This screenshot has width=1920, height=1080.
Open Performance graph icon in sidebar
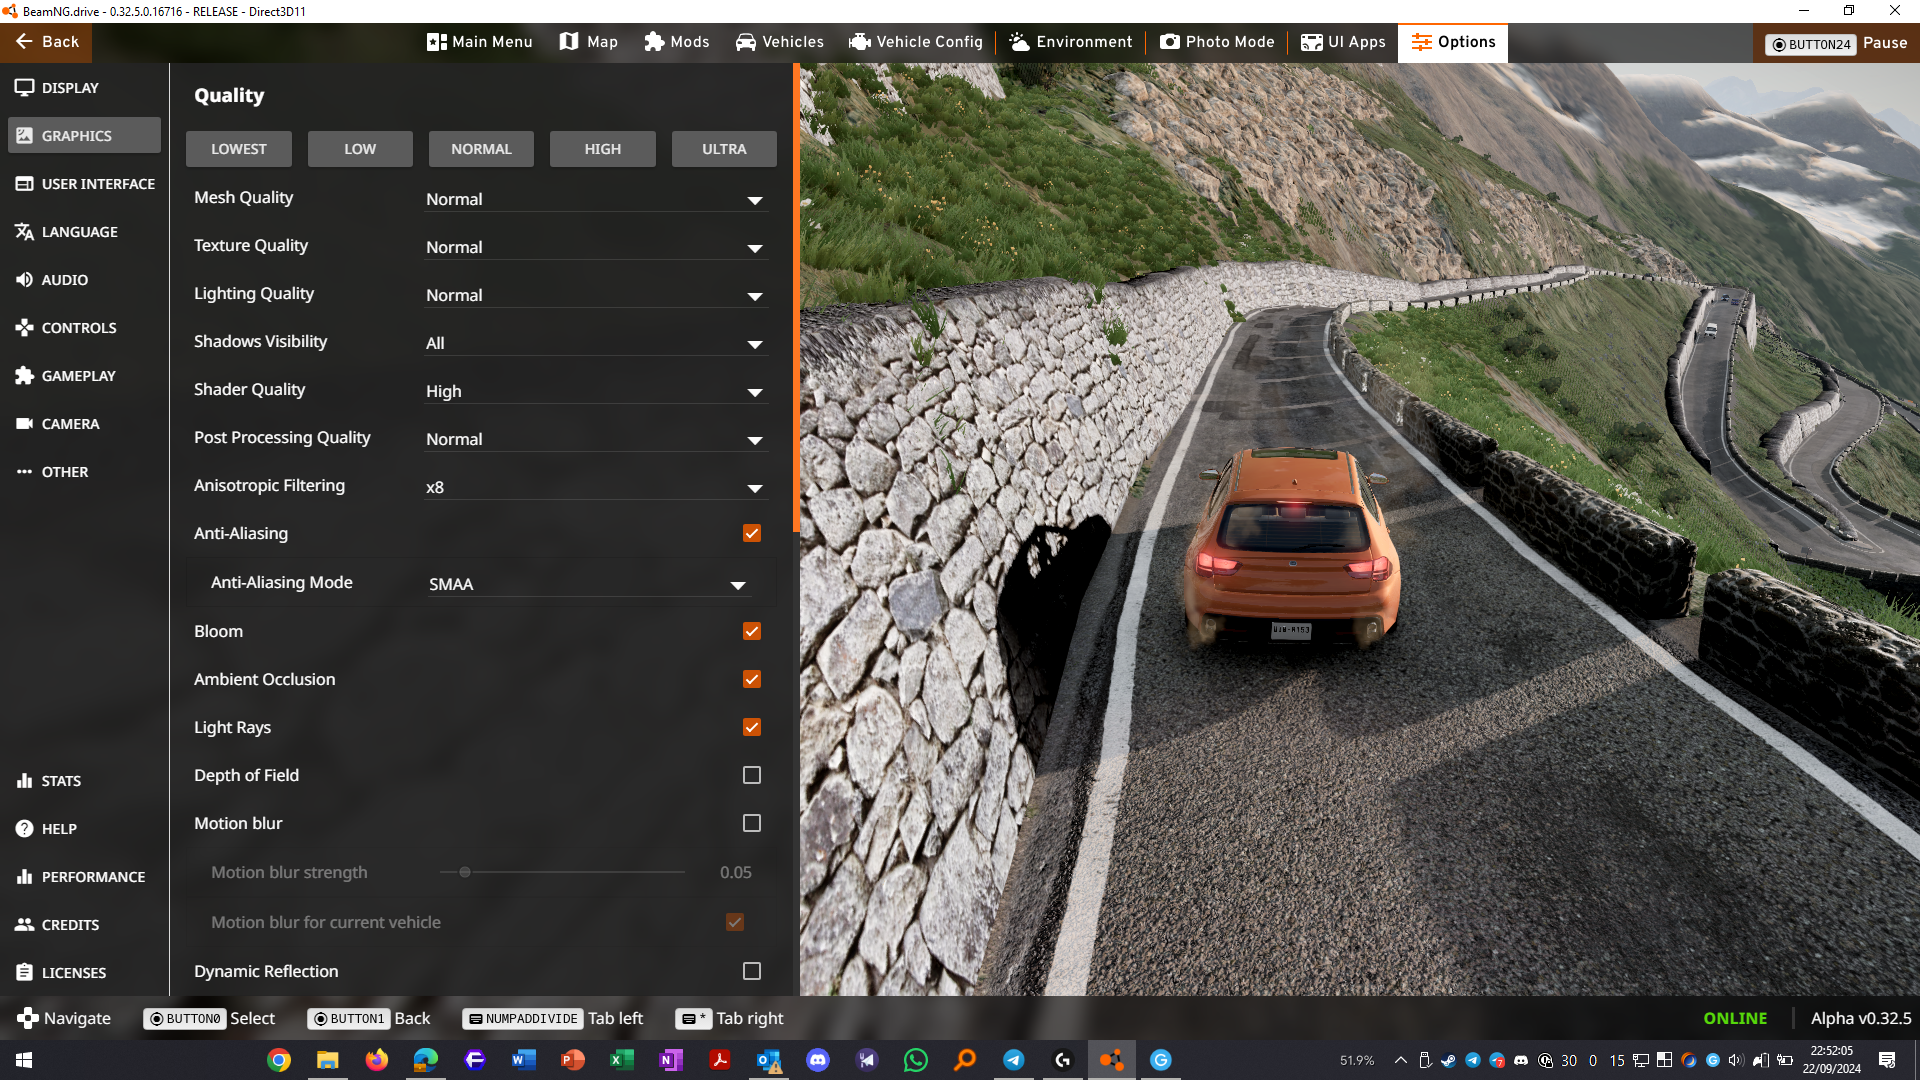[x=25, y=877]
